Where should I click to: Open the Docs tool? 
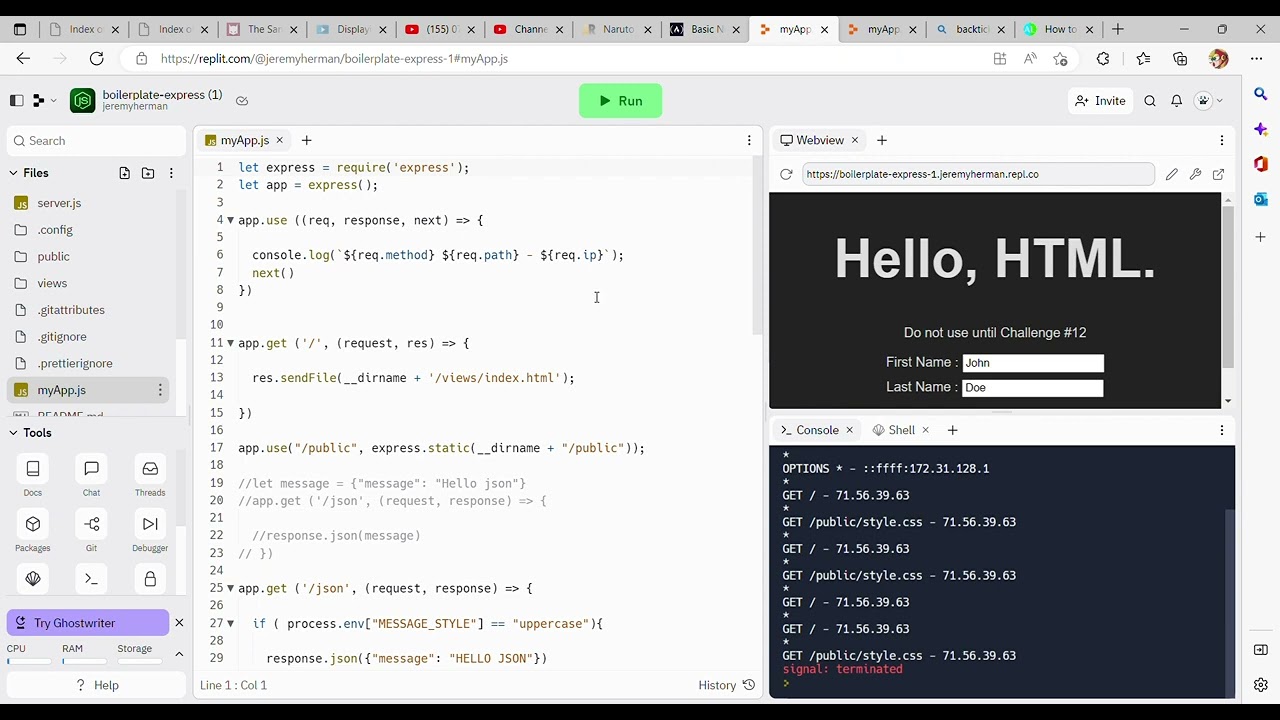33,477
